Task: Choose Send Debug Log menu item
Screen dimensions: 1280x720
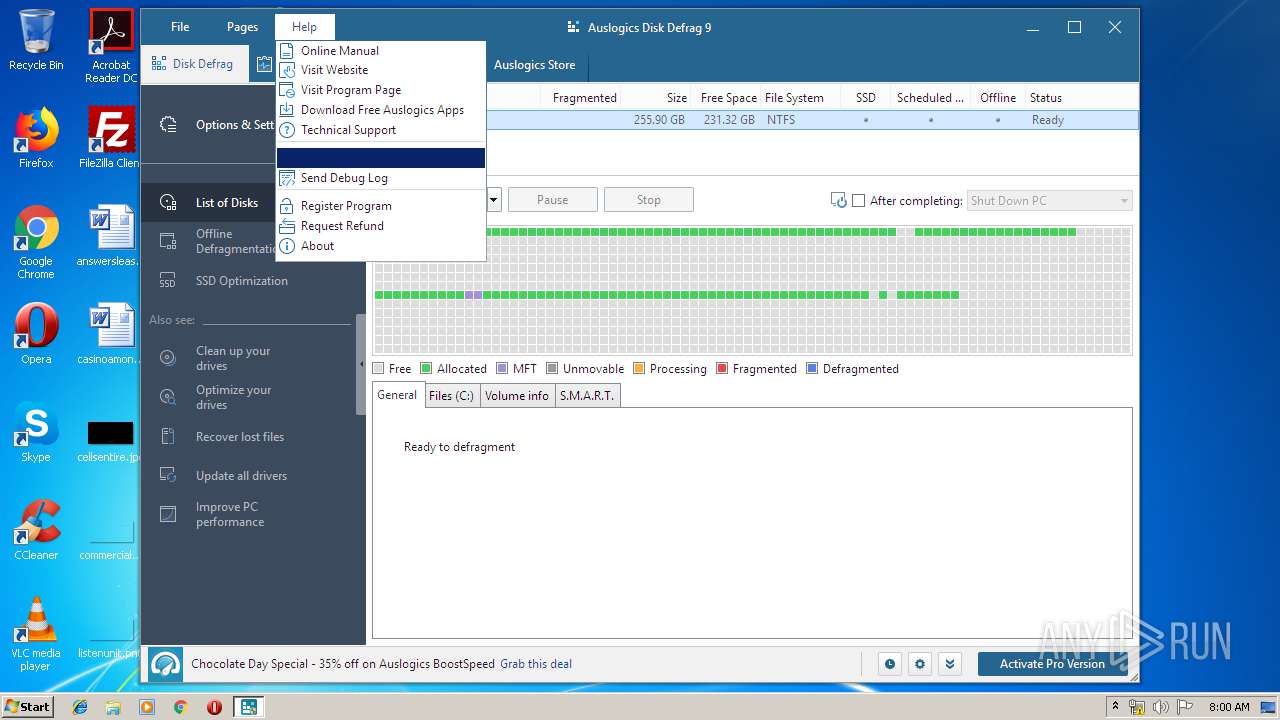Action: click(x=381, y=178)
